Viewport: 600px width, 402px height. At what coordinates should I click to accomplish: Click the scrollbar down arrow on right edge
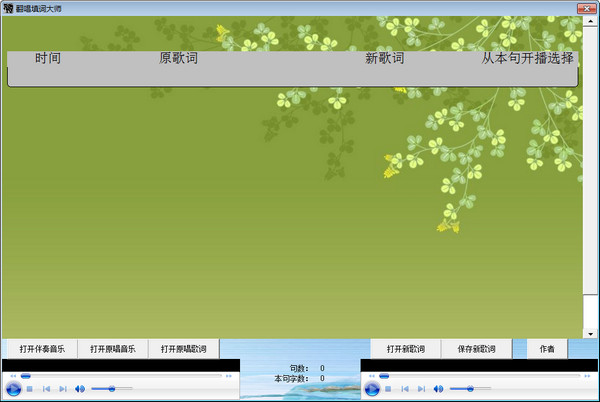click(x=591, y=333)
